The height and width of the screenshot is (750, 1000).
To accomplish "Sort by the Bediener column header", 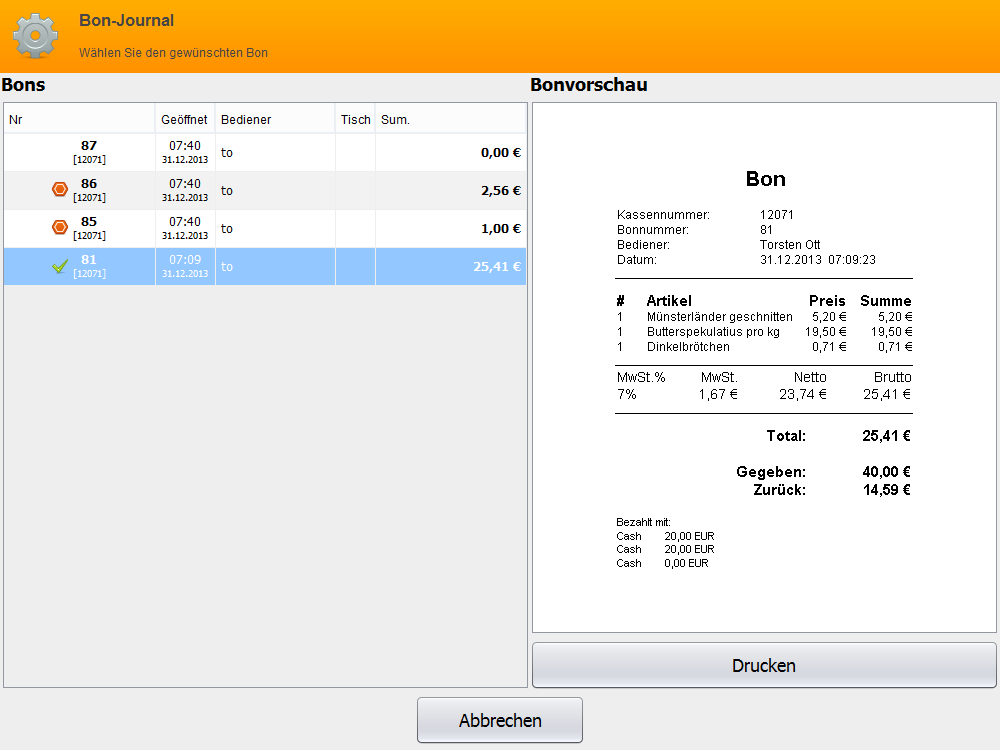I will 276,119.
